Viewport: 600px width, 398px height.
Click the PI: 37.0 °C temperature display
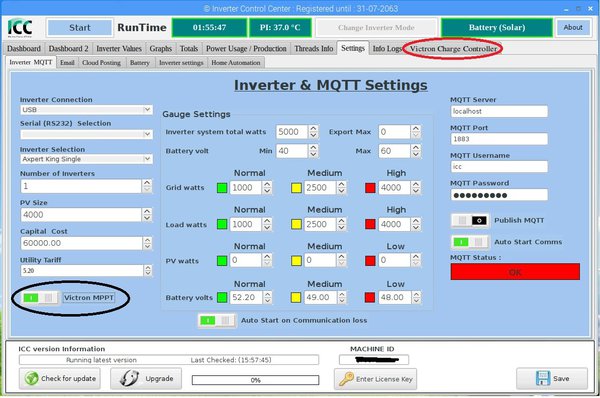coord(280,28)
